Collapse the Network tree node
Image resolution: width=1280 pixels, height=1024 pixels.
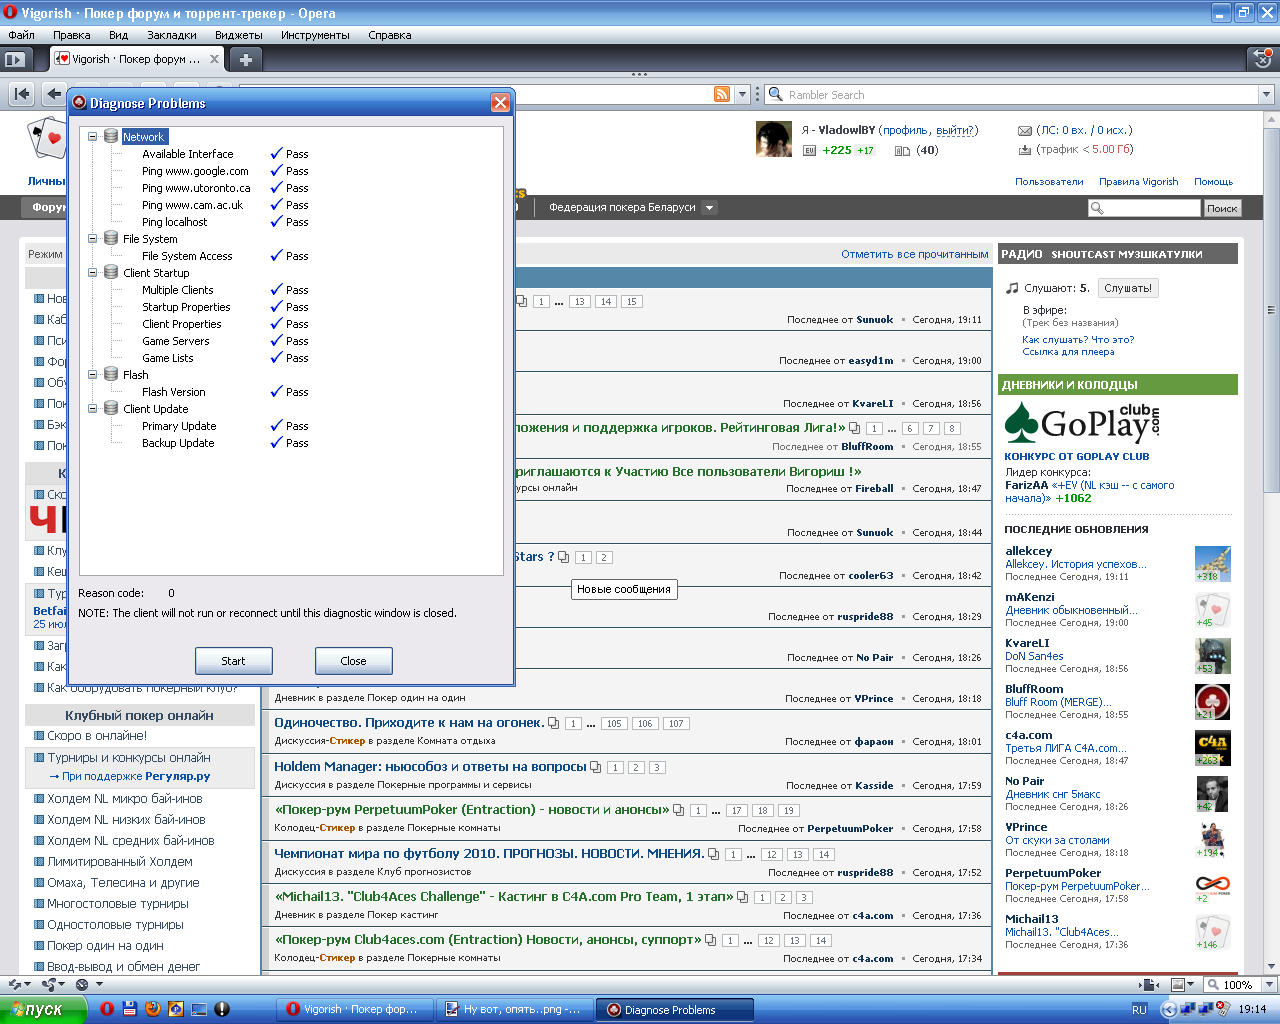point(93,136)
